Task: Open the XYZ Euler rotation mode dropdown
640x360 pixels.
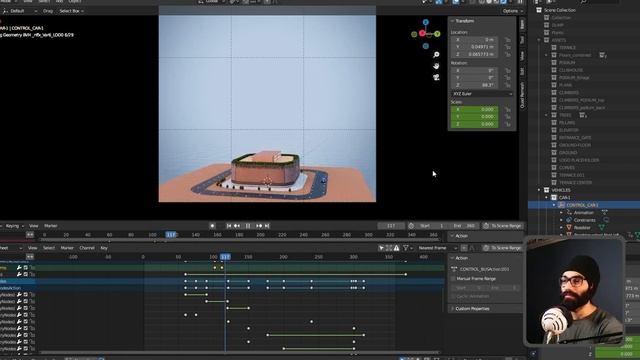Action: coord(482,94)
